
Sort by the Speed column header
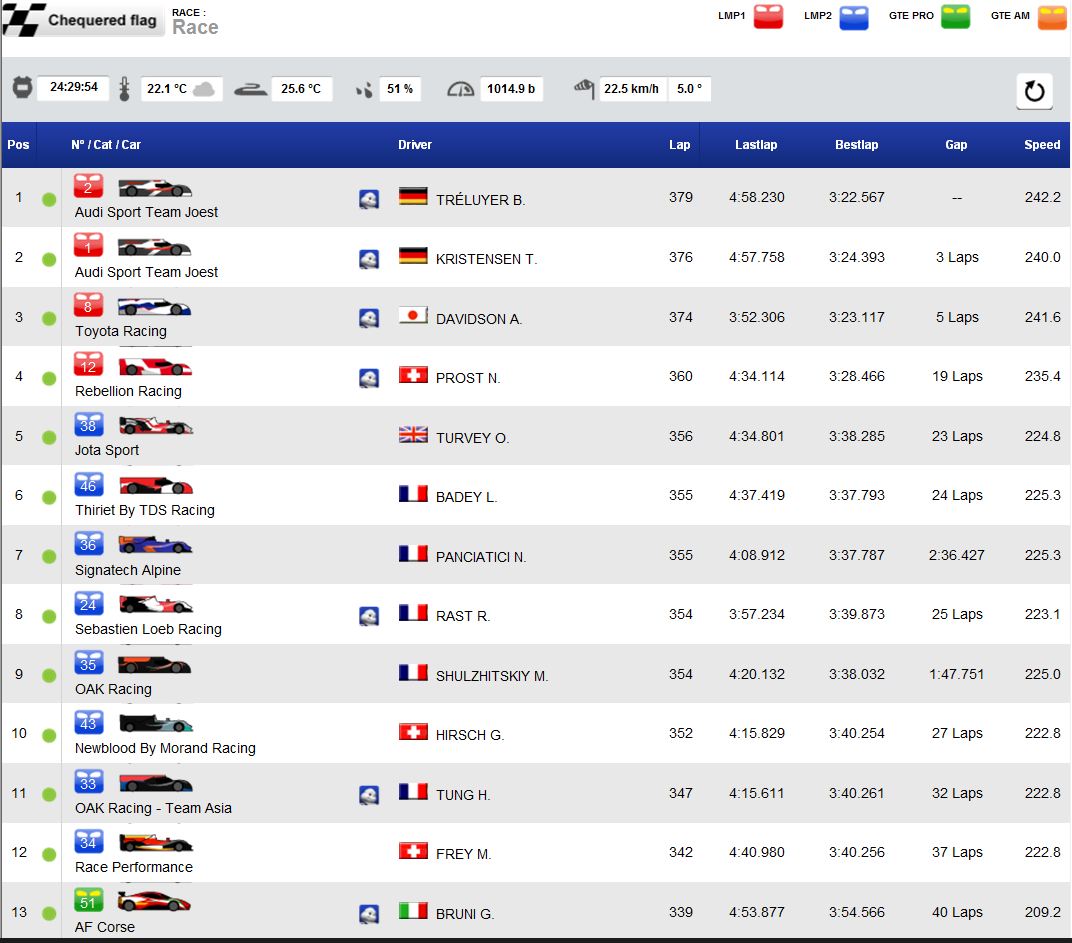pos(1041,145)
